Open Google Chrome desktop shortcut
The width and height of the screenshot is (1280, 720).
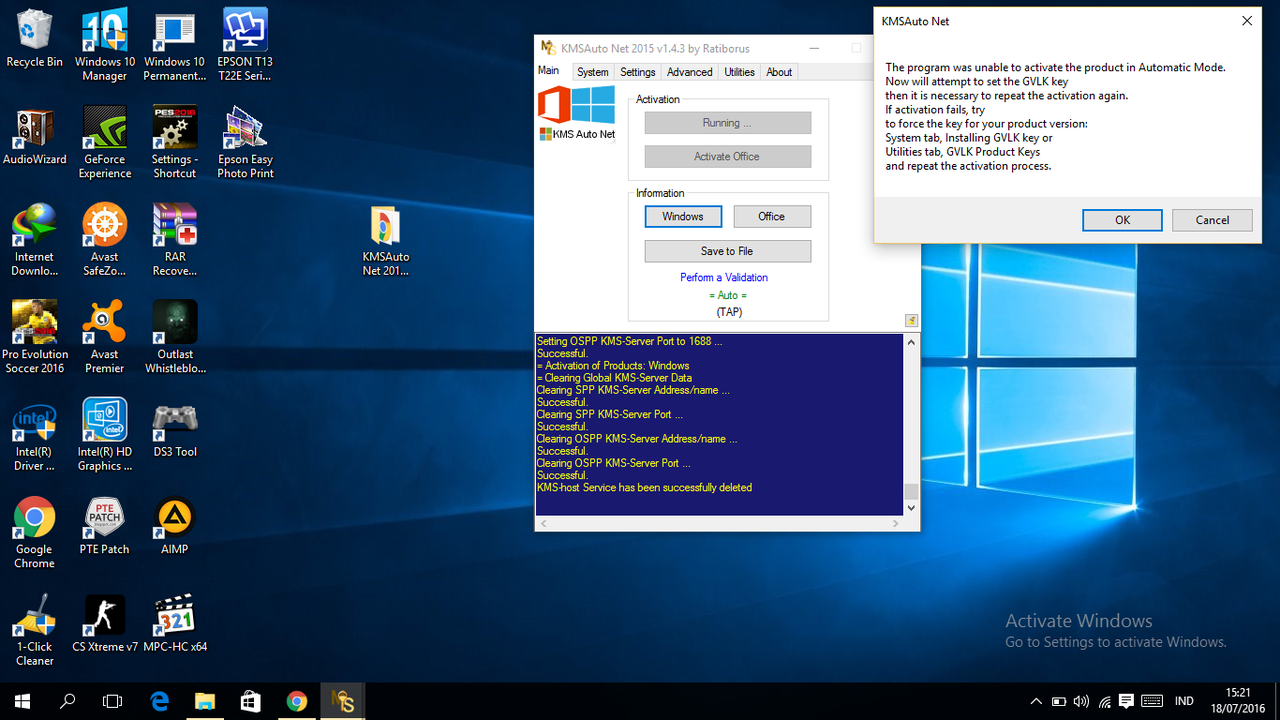click(x=34, y=532)
